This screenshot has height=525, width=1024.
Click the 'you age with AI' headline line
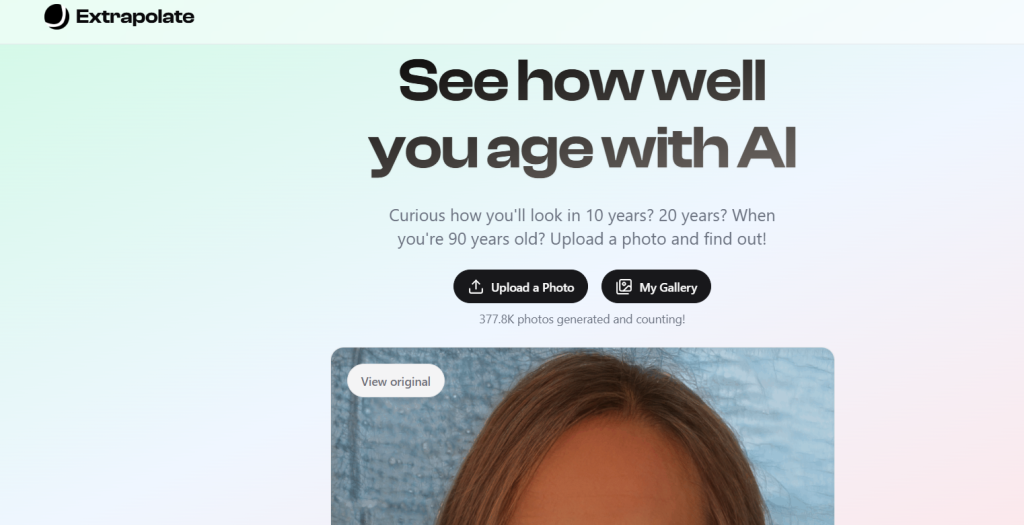click(582, 150)
